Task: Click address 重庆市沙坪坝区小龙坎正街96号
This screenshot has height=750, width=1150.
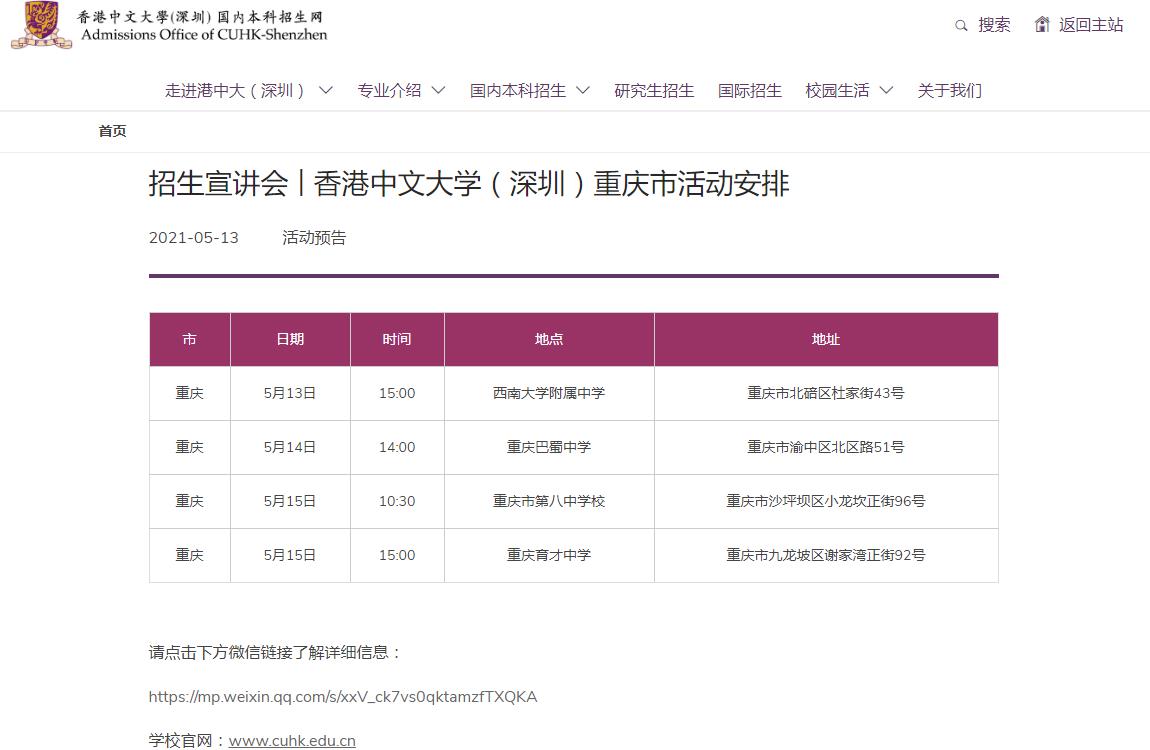Action: pyautogui.click(x=826, y=501)
